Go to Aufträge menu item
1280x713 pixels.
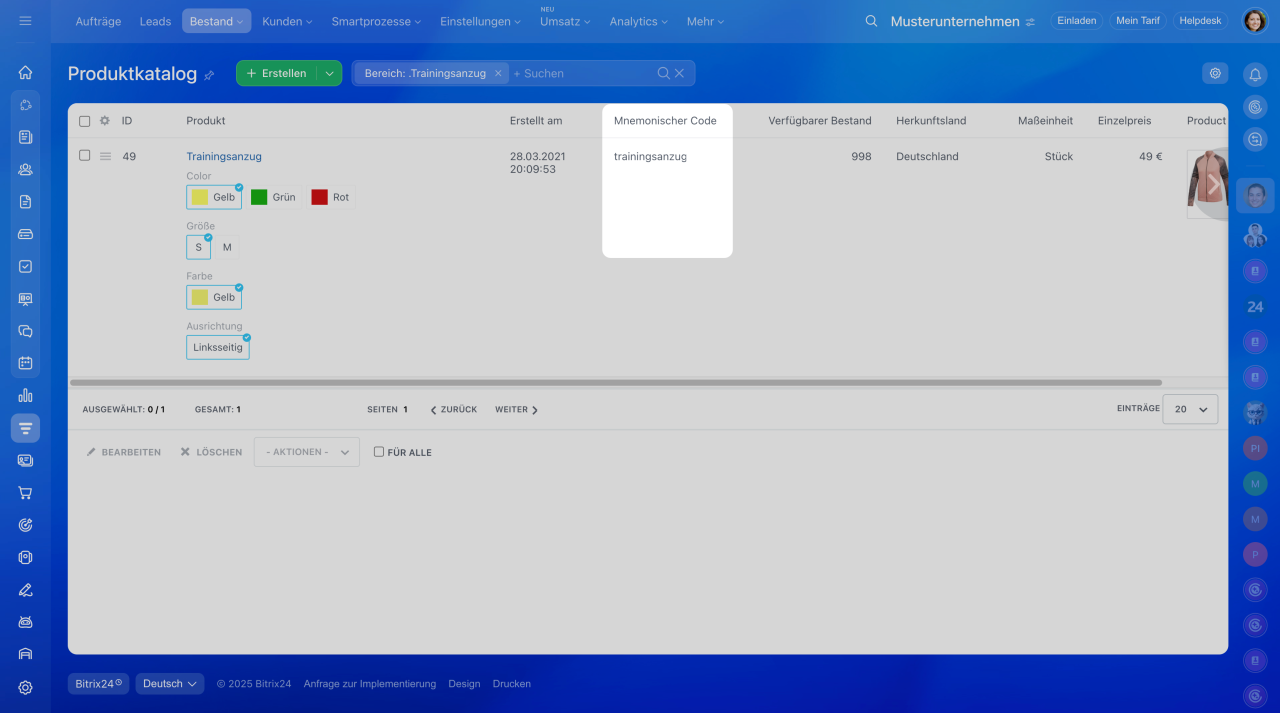tap(99, 21)
